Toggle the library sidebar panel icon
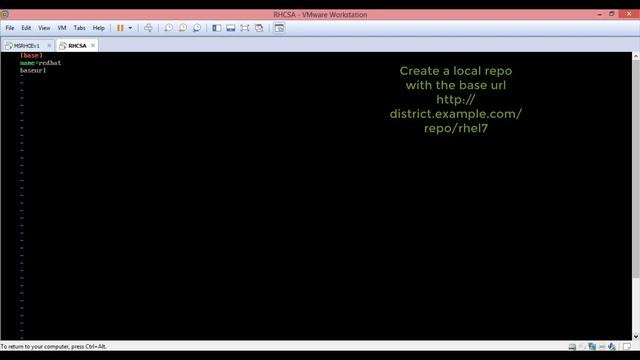The height and width of the screenshot is (360, 640). coord(216,28)
